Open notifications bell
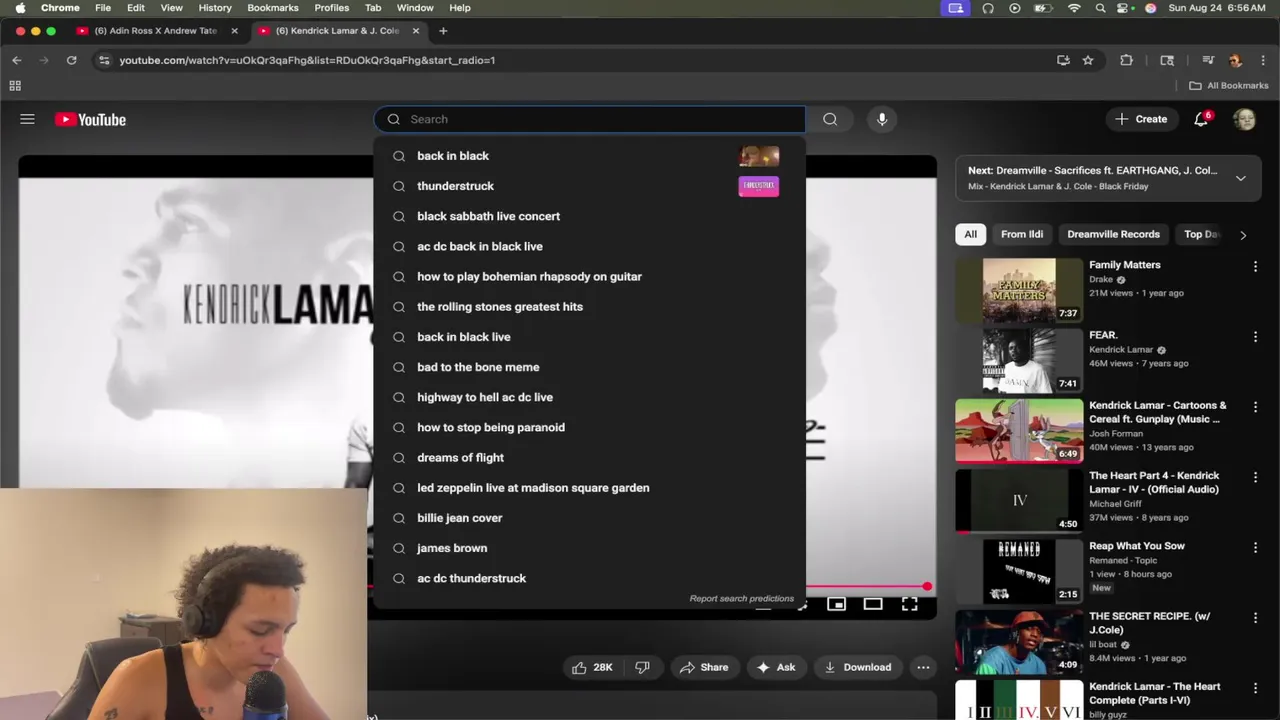The width and height of the screenshot is (1280, 720). point(1202,119)
